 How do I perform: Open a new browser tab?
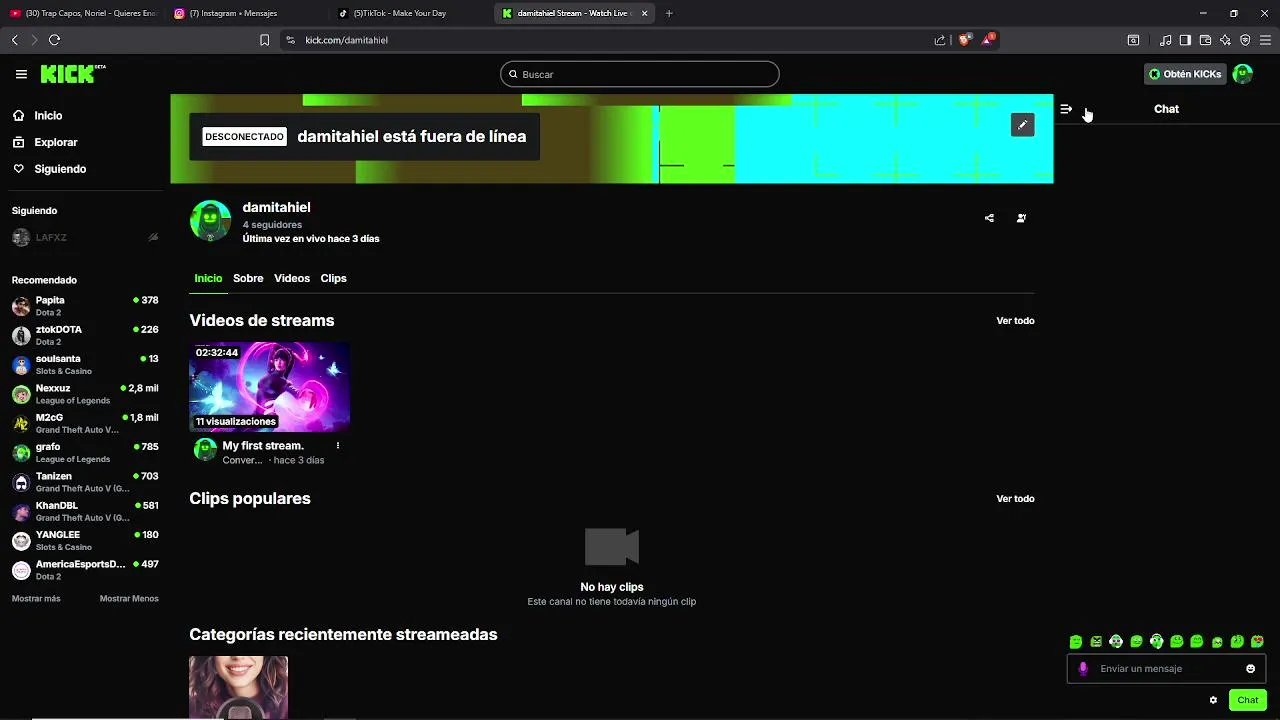[x=669, y=13]
